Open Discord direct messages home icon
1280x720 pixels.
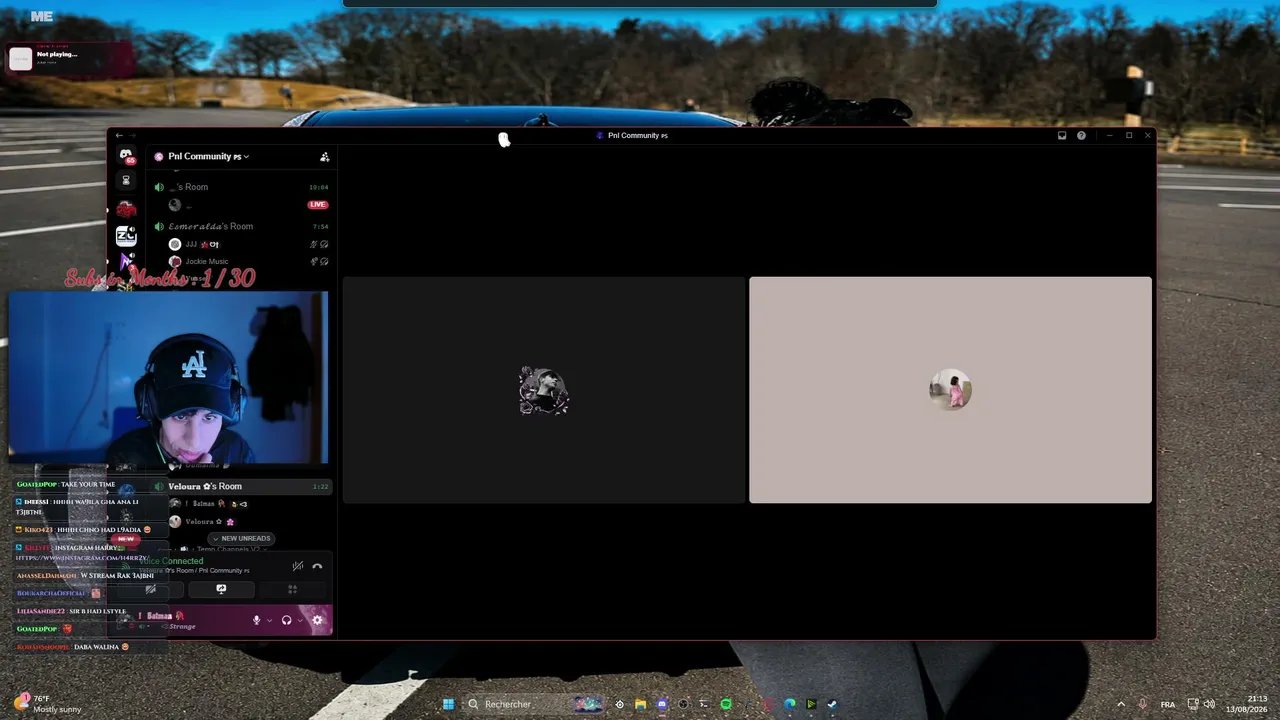pos(126,155)
